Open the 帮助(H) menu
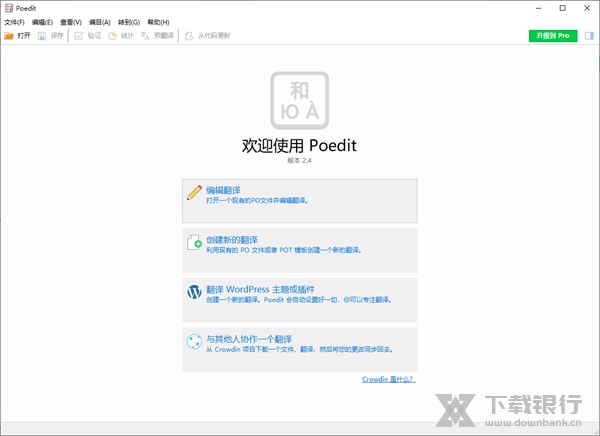The height and width of the screenshot is (436, 600). coord(158,21)
